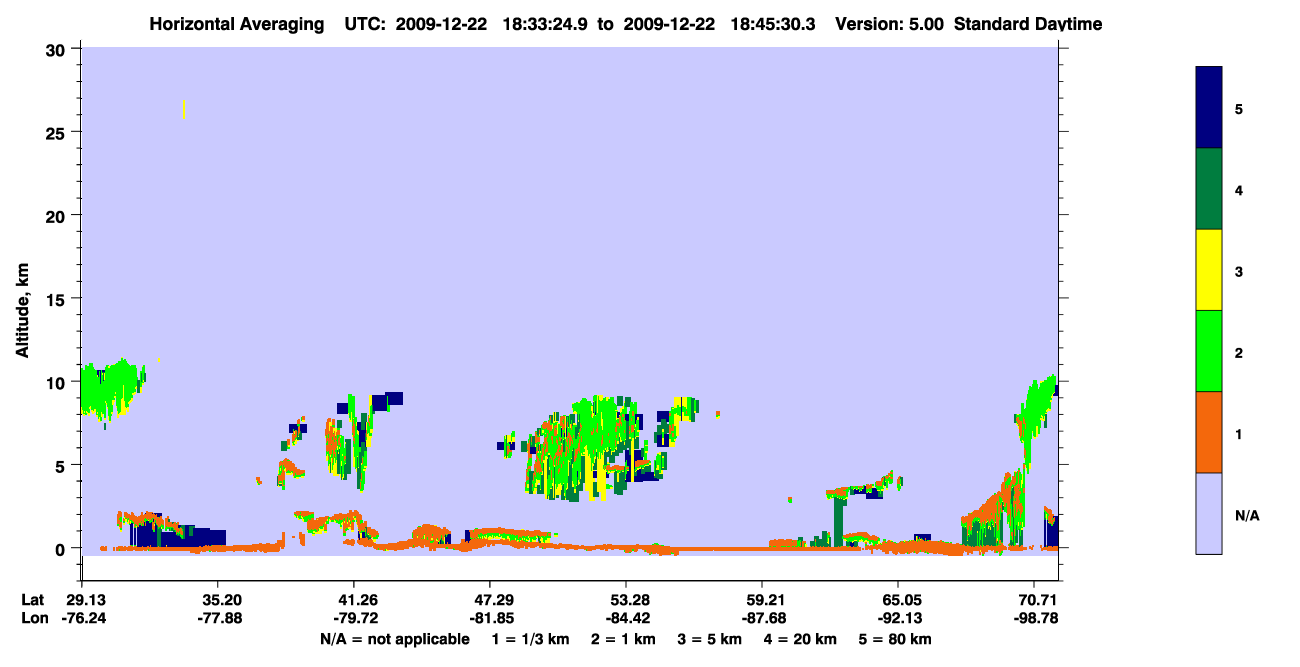This screenshot has height=667, width=1300.
Task: Click the '5 = 80 km' legend note
Action: [896, 639]
